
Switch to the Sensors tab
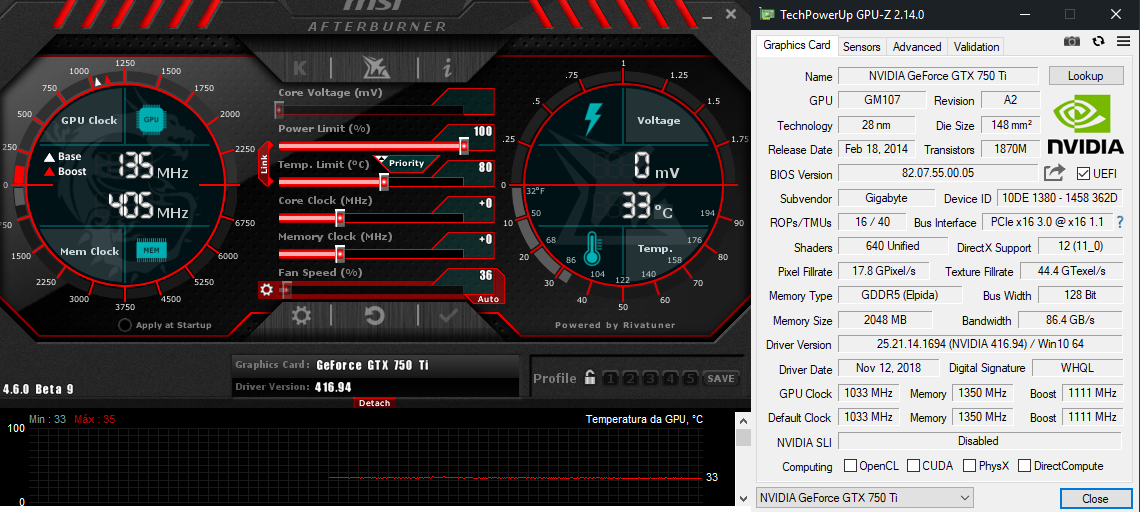click(x=862, y=47)
